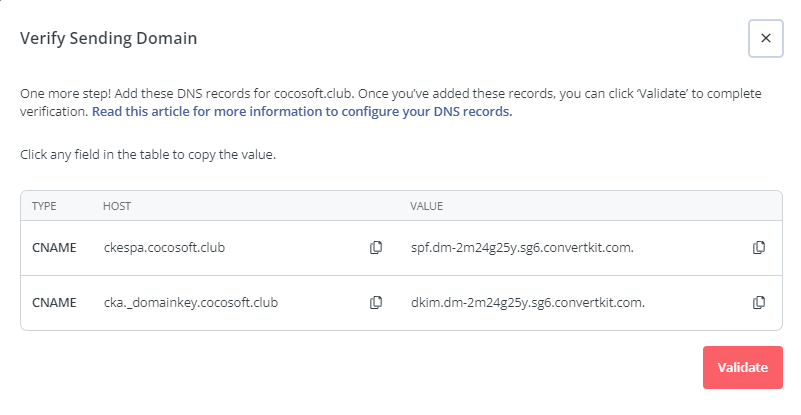Click the HOST column header
Image resolution: width=801 pixels, height=415 pixels.
(117, 206)
